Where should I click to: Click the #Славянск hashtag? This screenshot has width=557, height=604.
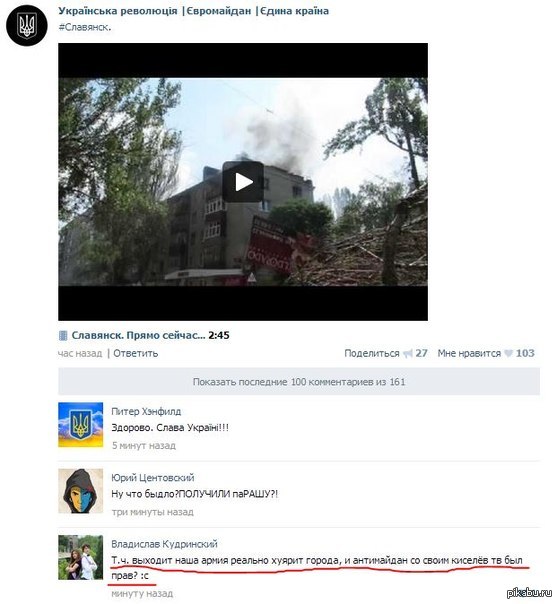pos(85,27)
